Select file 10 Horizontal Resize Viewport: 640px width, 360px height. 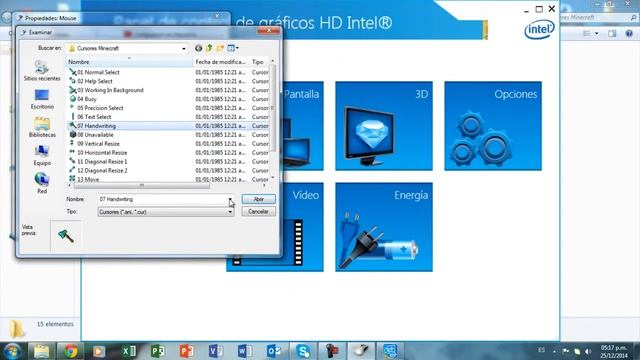pyautogui.click(x=102, y=153)
